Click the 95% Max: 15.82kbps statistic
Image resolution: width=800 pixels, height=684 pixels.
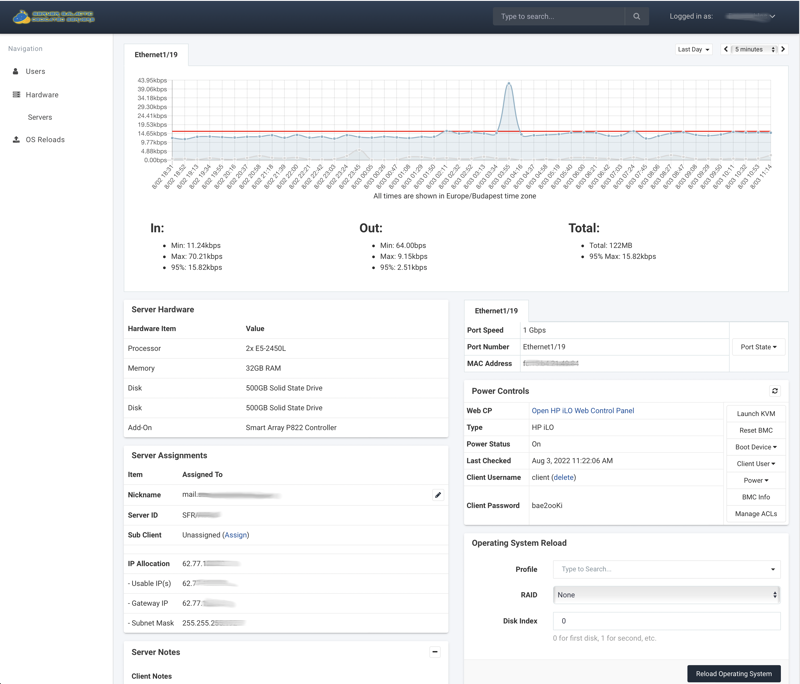pos(622,257)
